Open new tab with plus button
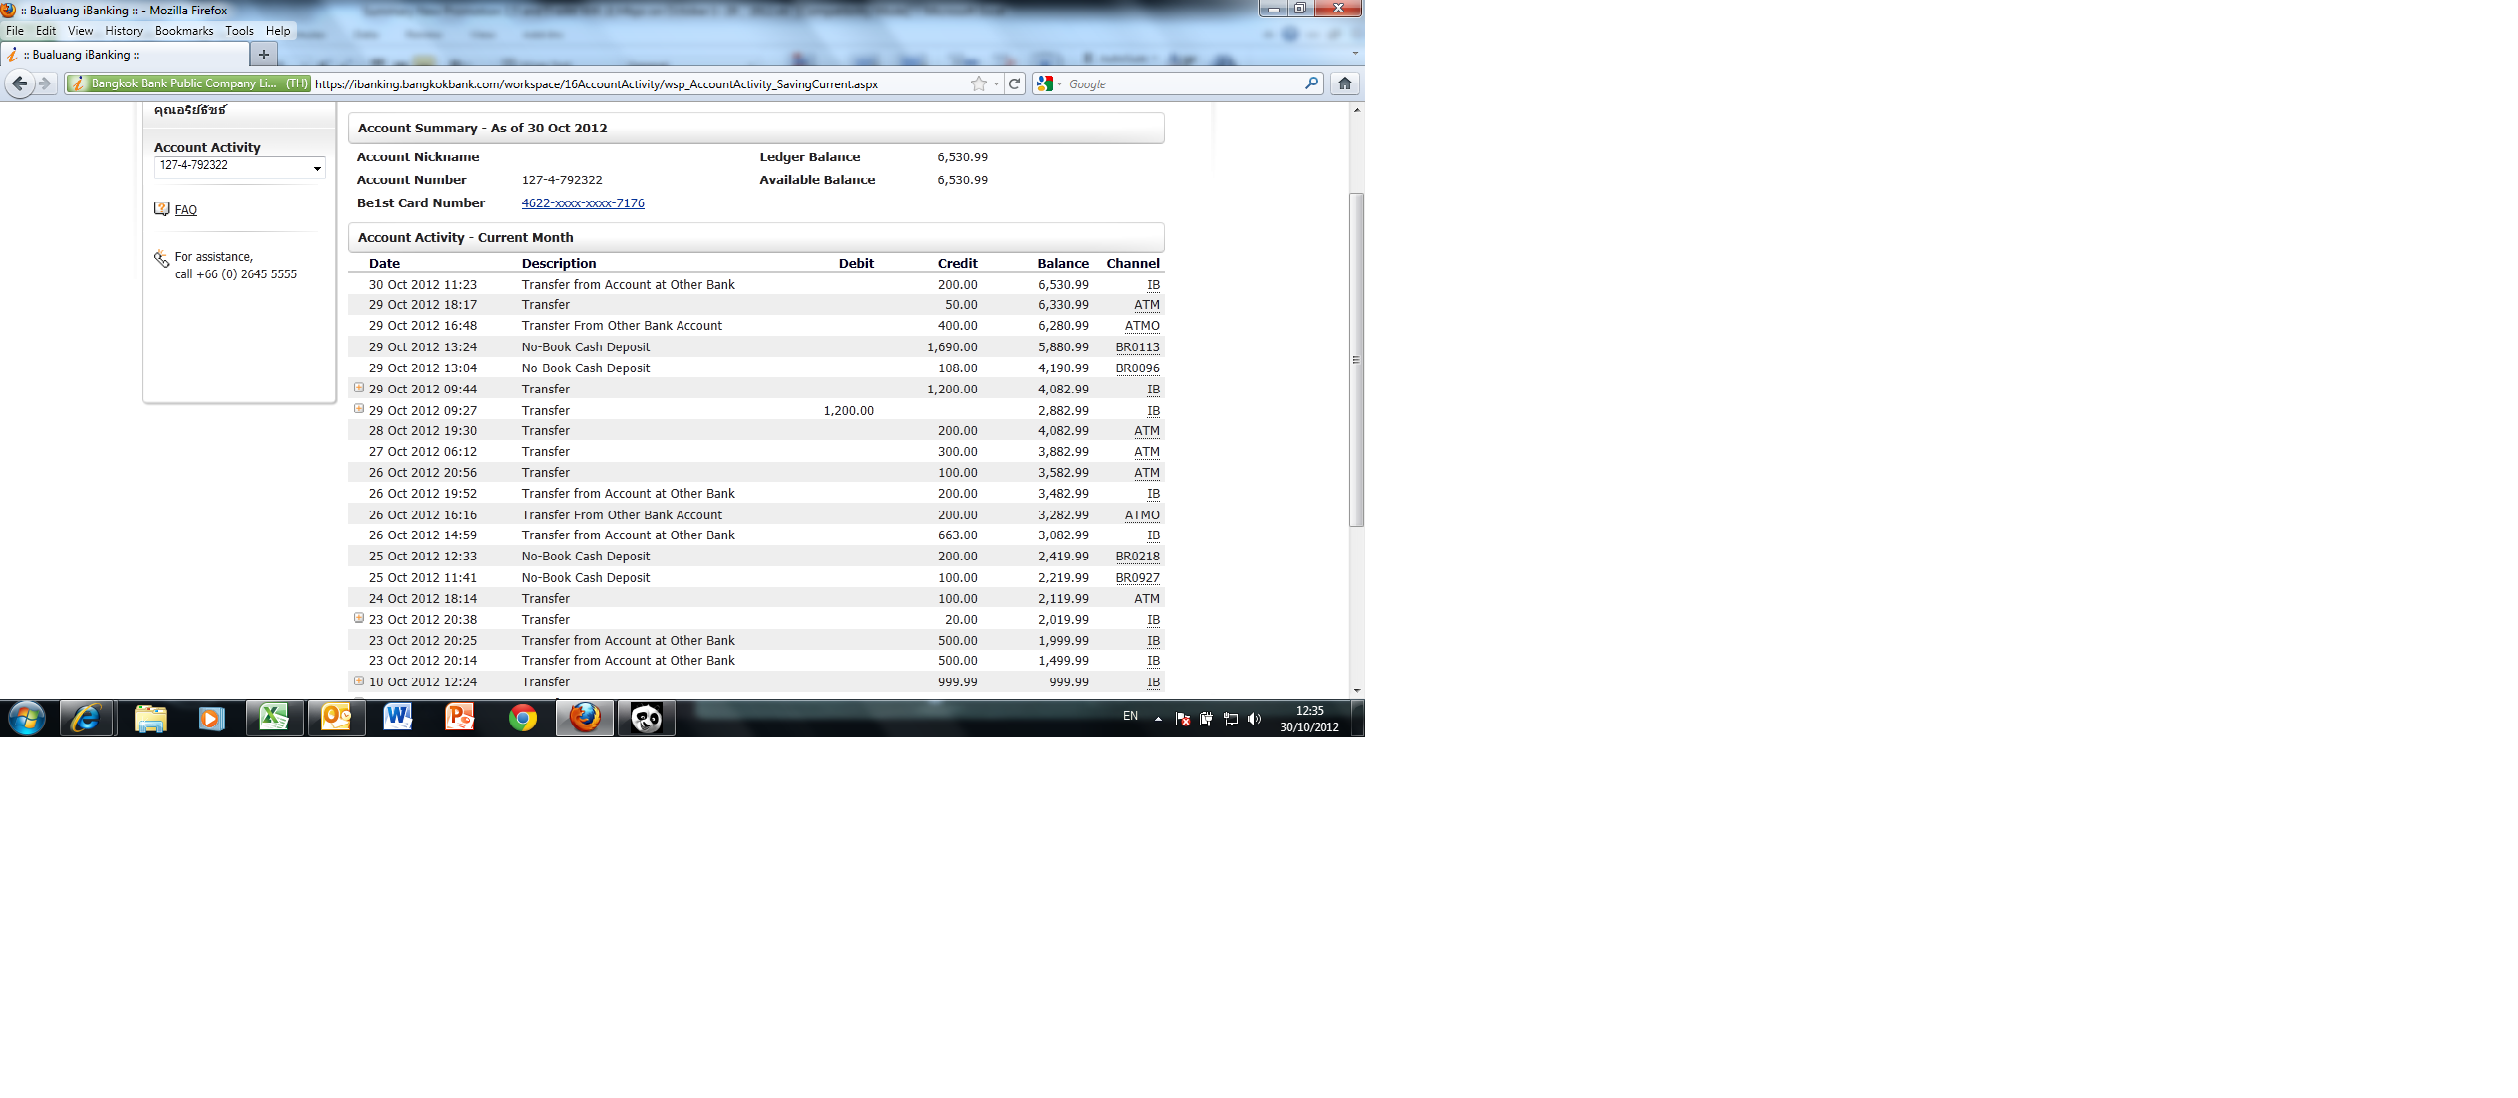The image size is (2518, 1098). pyautogui.click(x=264, y=55)
